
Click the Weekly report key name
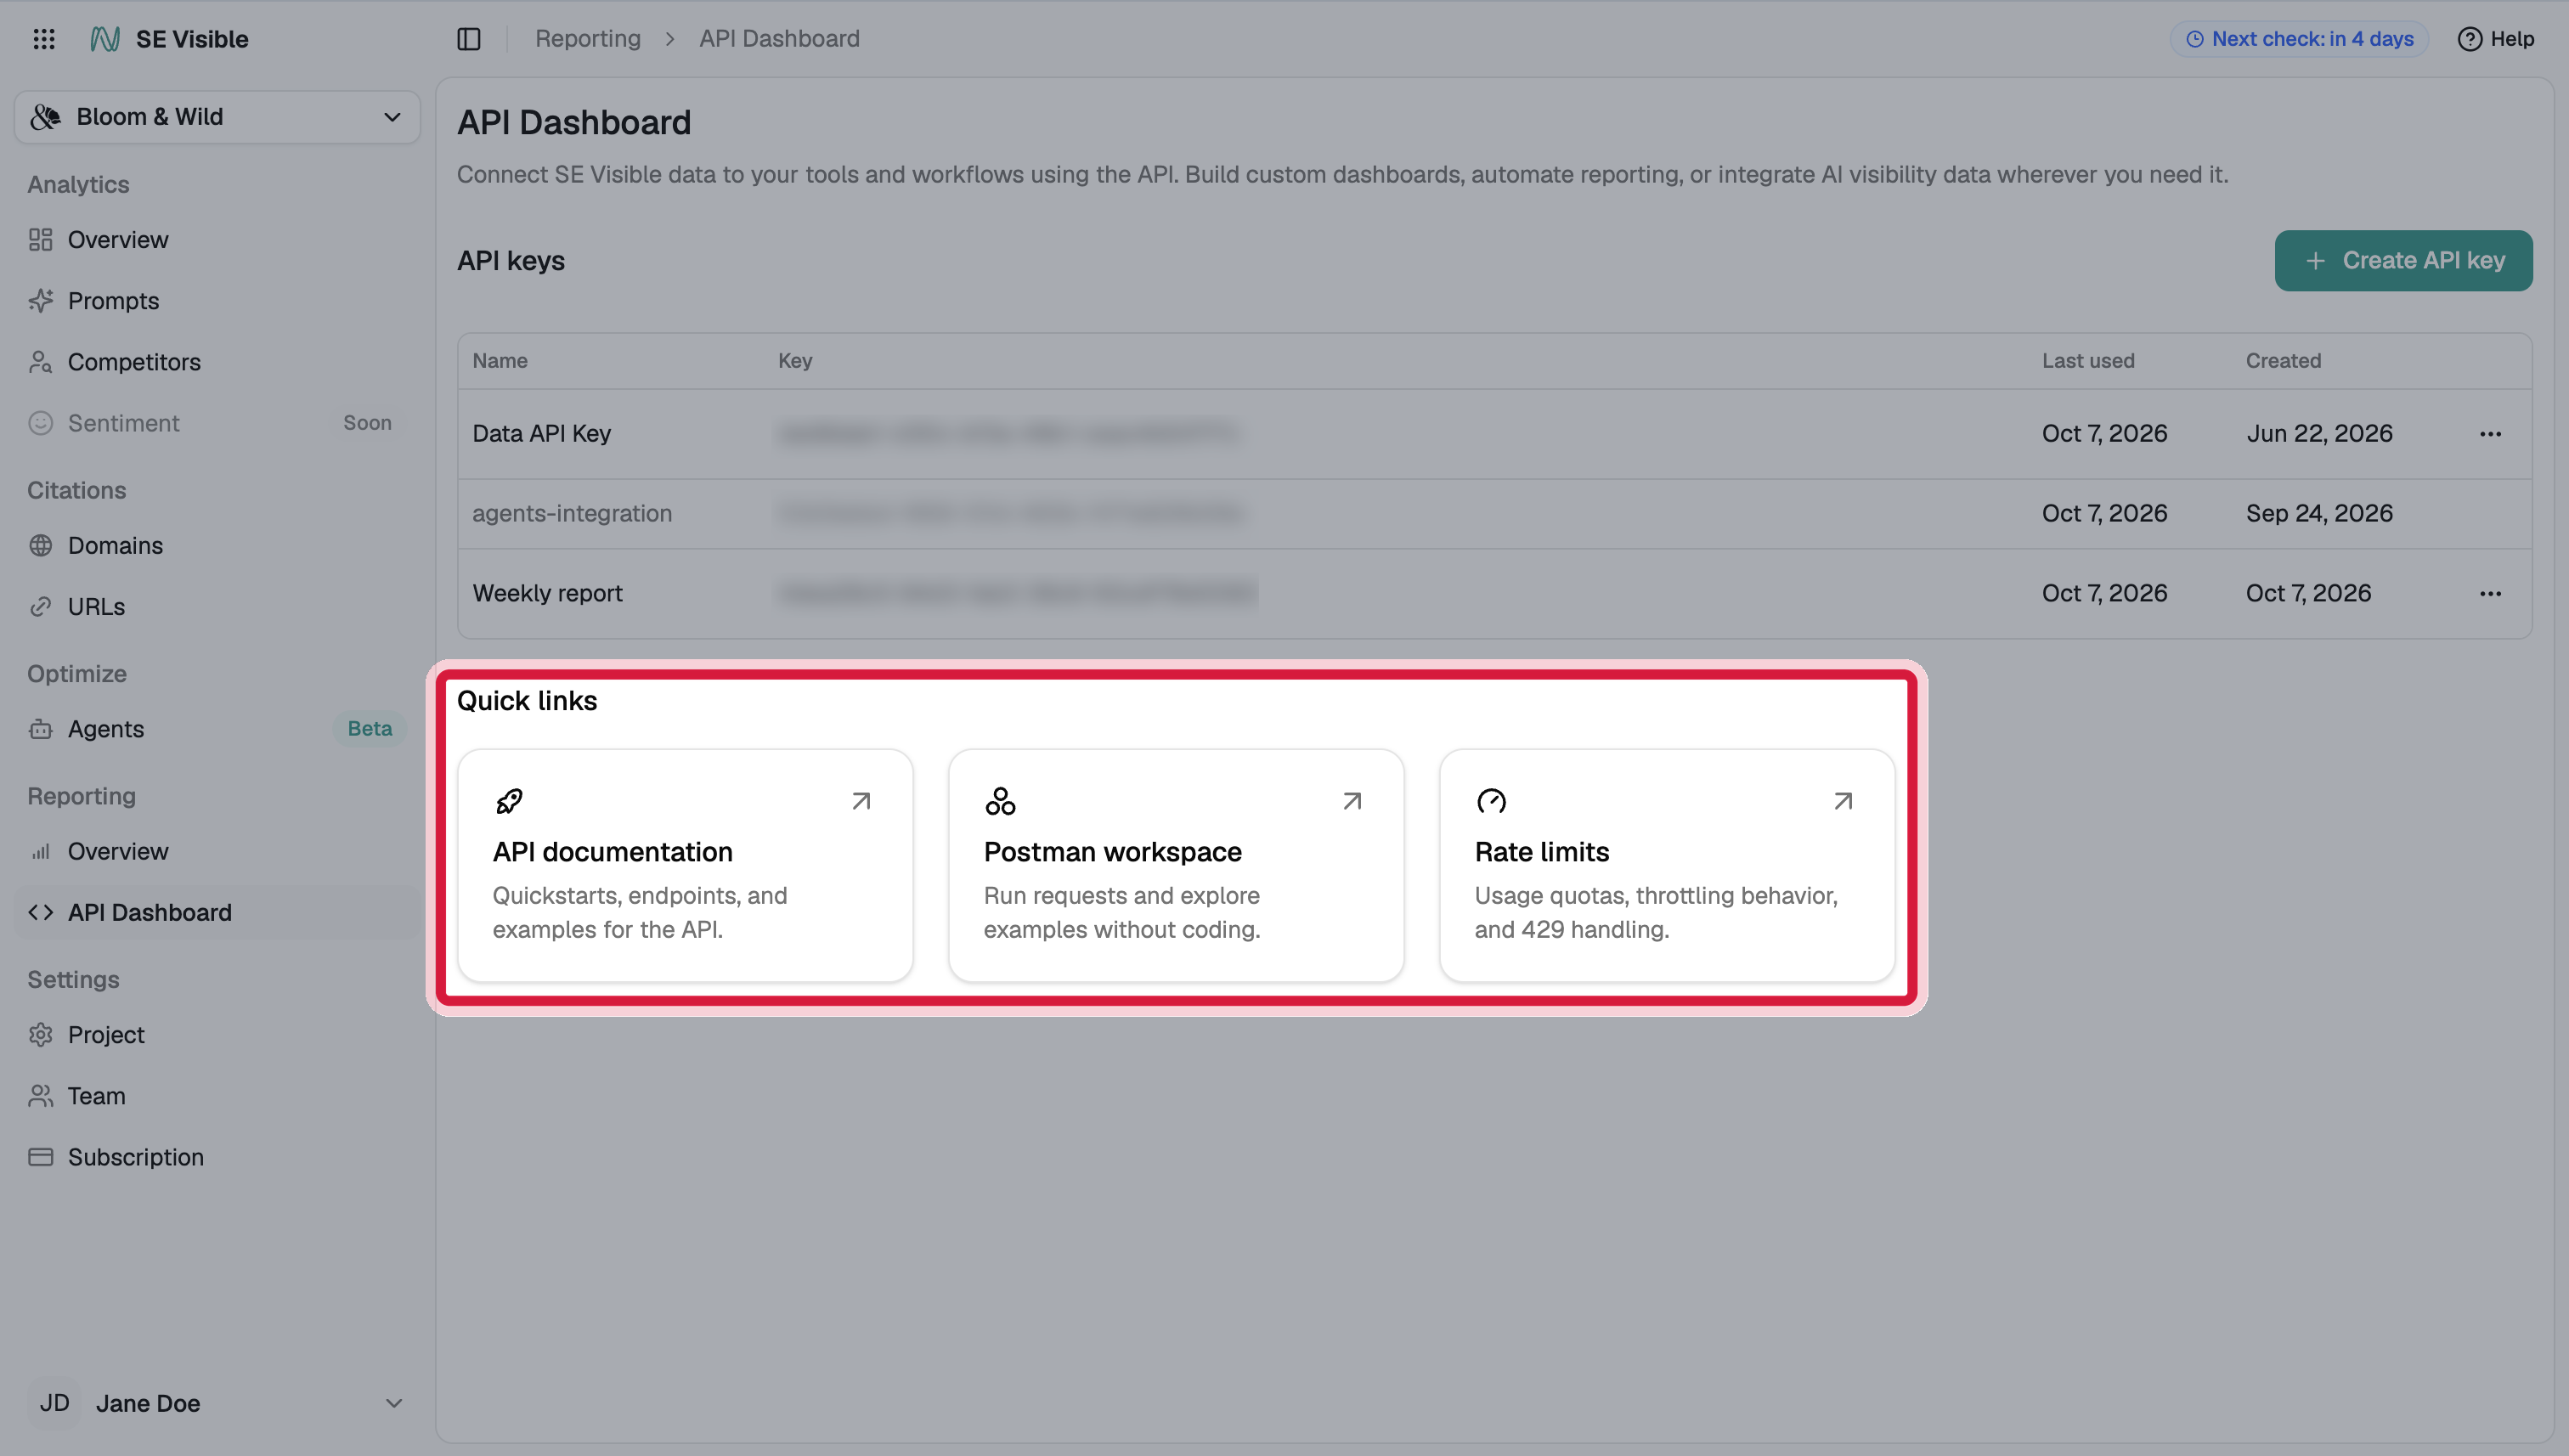(x=547, y=593)
